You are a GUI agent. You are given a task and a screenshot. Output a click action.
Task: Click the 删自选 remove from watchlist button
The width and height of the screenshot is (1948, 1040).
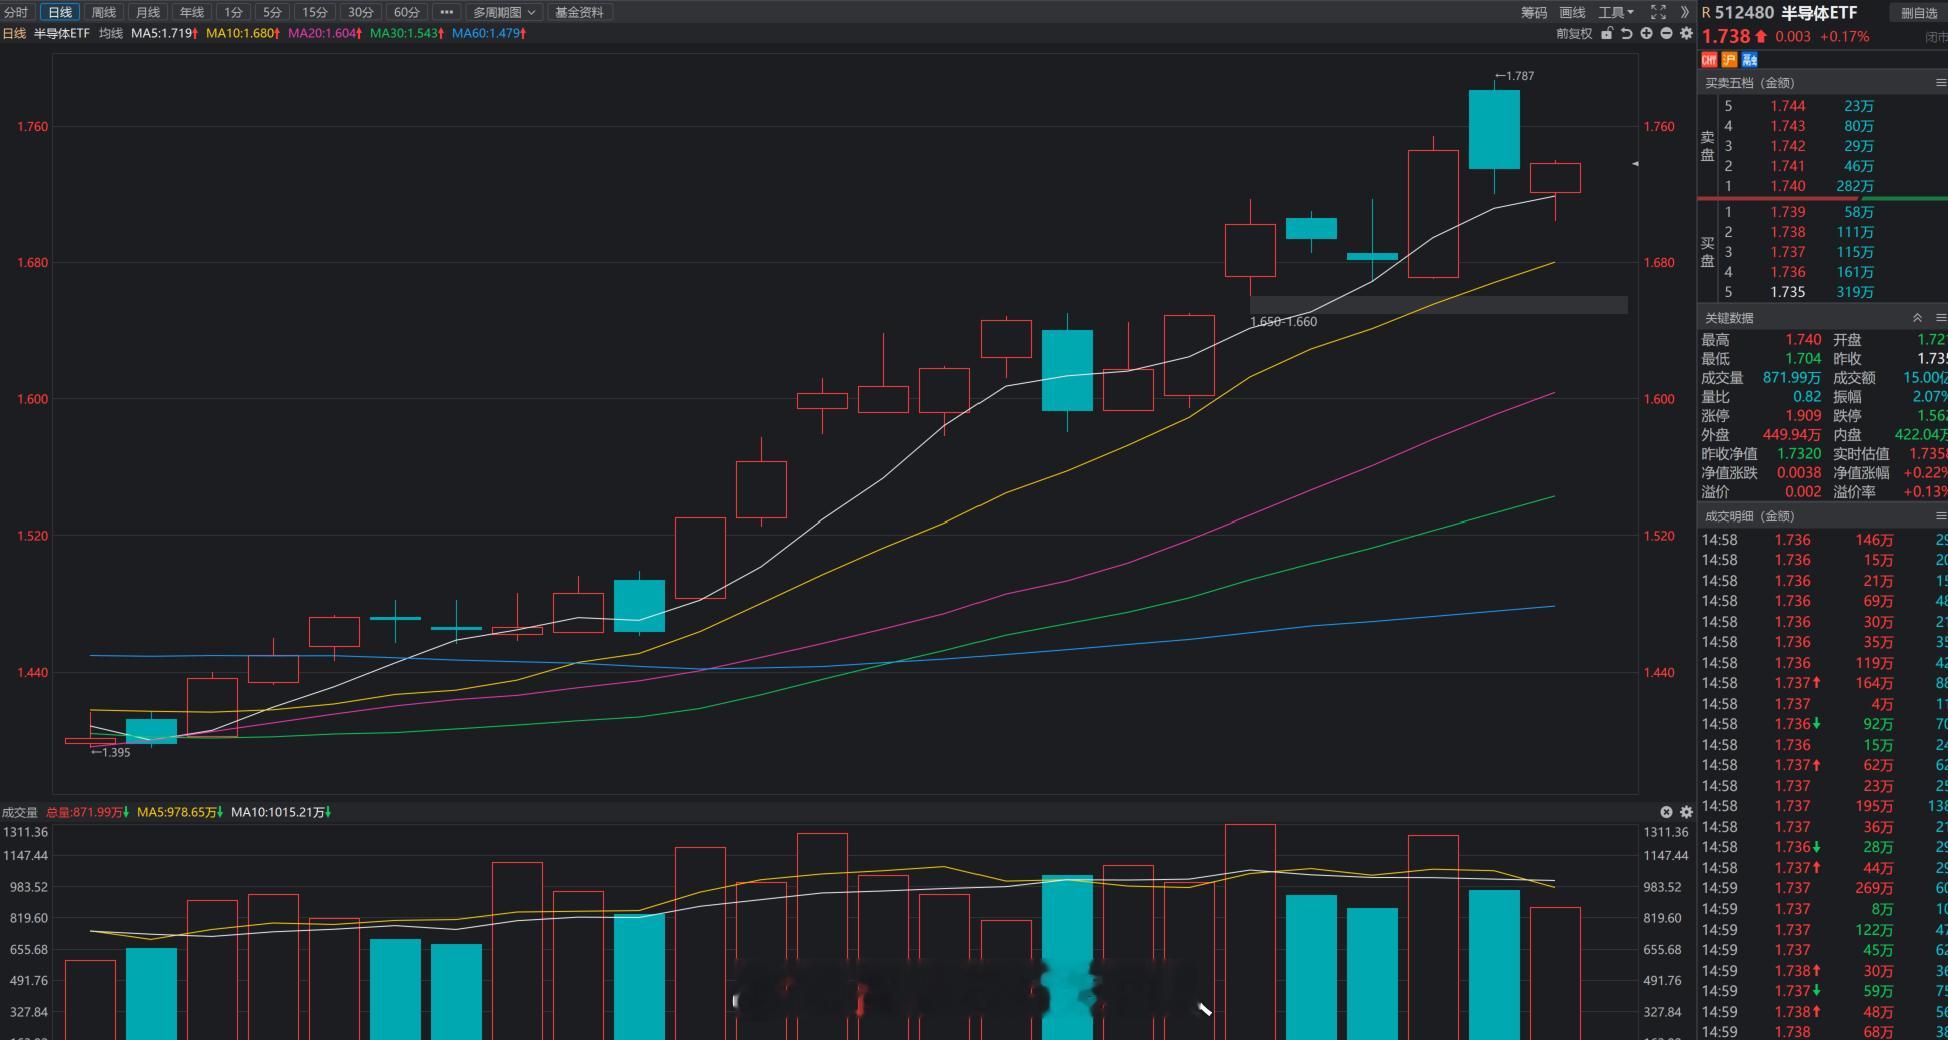pos(1919,13)
